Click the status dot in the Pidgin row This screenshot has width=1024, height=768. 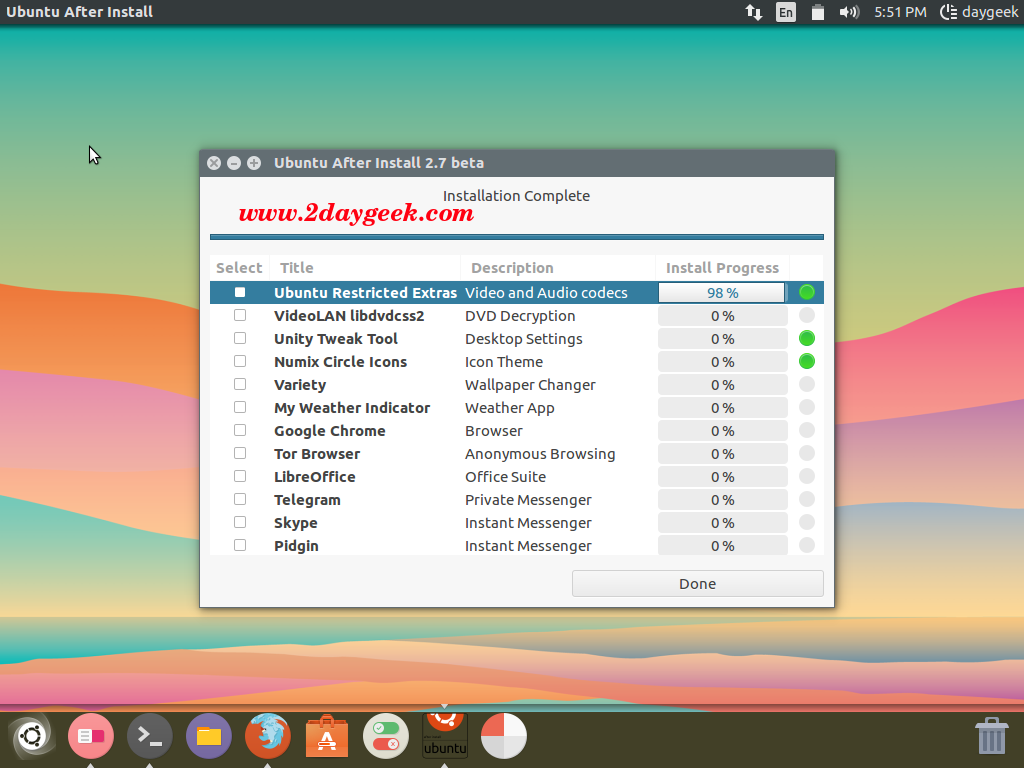coord(807,545)
